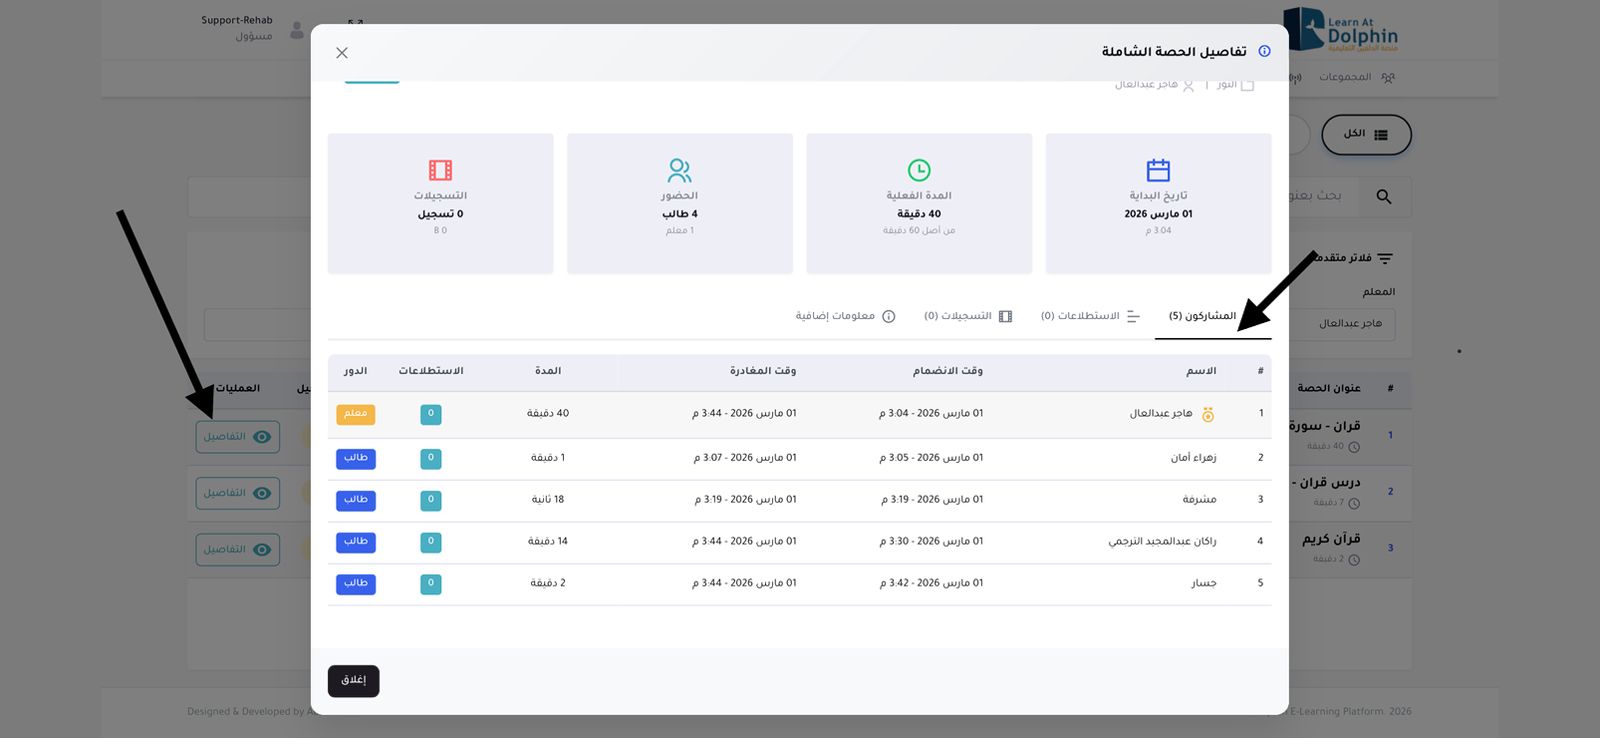Viewport: 1600px width, 738px height.
Task: Close the modal with the X button
Action: [x=342, y=53]
